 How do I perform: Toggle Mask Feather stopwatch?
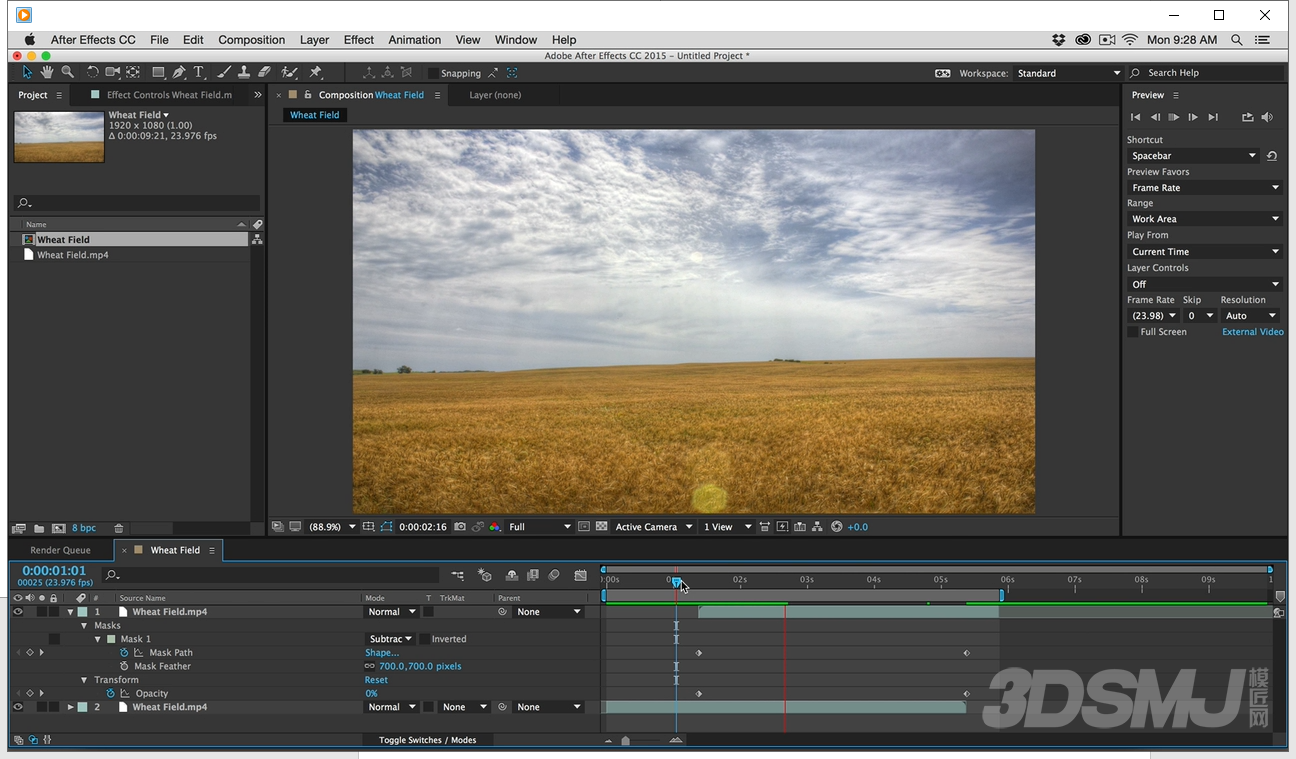pyautogui.click(x=124, y=666)
